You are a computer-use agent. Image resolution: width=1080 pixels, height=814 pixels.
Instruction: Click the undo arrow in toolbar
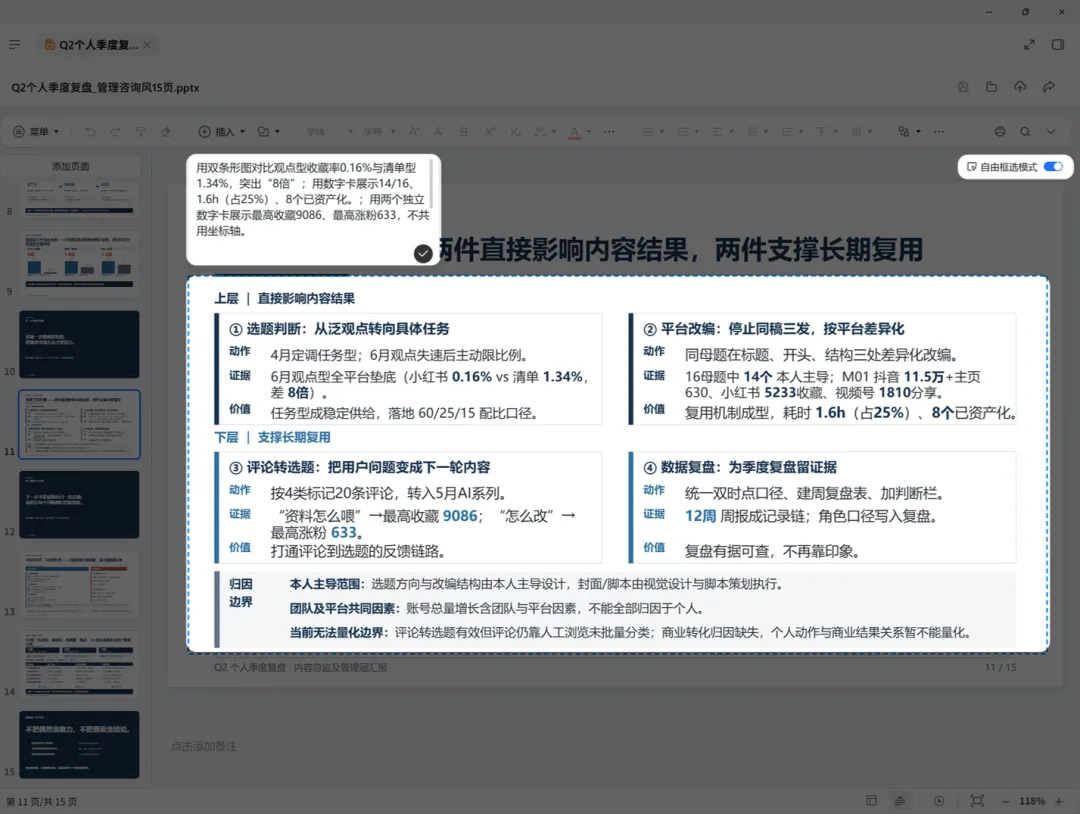tap(90, 132)
